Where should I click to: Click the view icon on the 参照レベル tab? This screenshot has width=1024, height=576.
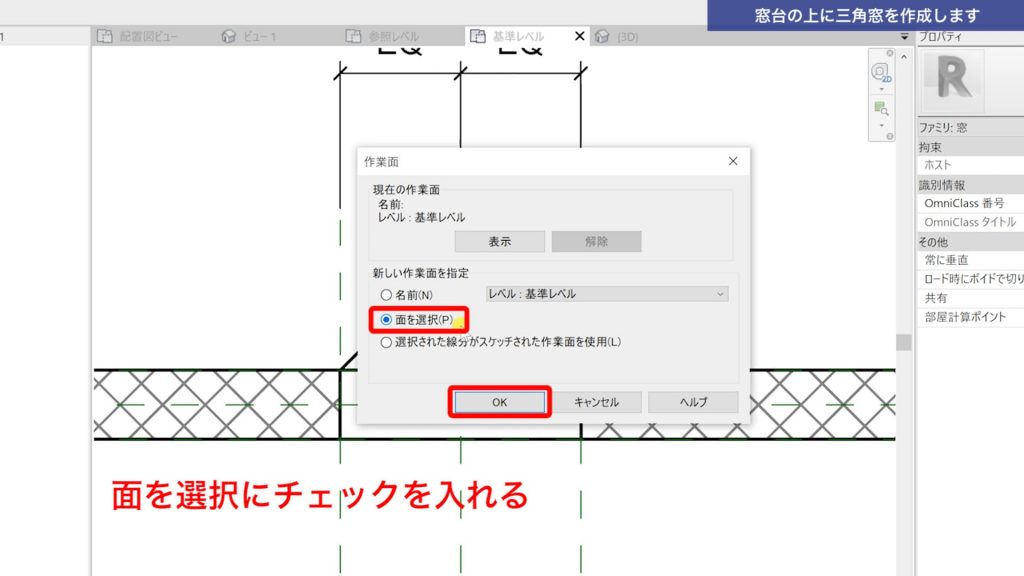tap(351, 35)
